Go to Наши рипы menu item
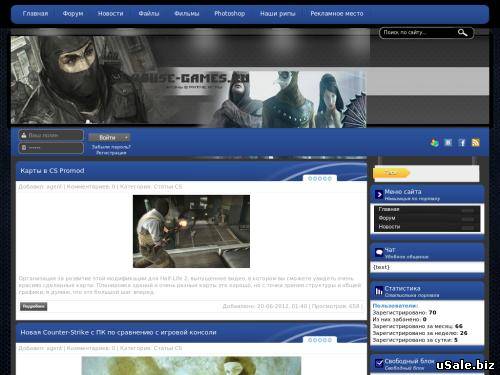Viewport: 500px width, 375px height. [x=277, y=14]
